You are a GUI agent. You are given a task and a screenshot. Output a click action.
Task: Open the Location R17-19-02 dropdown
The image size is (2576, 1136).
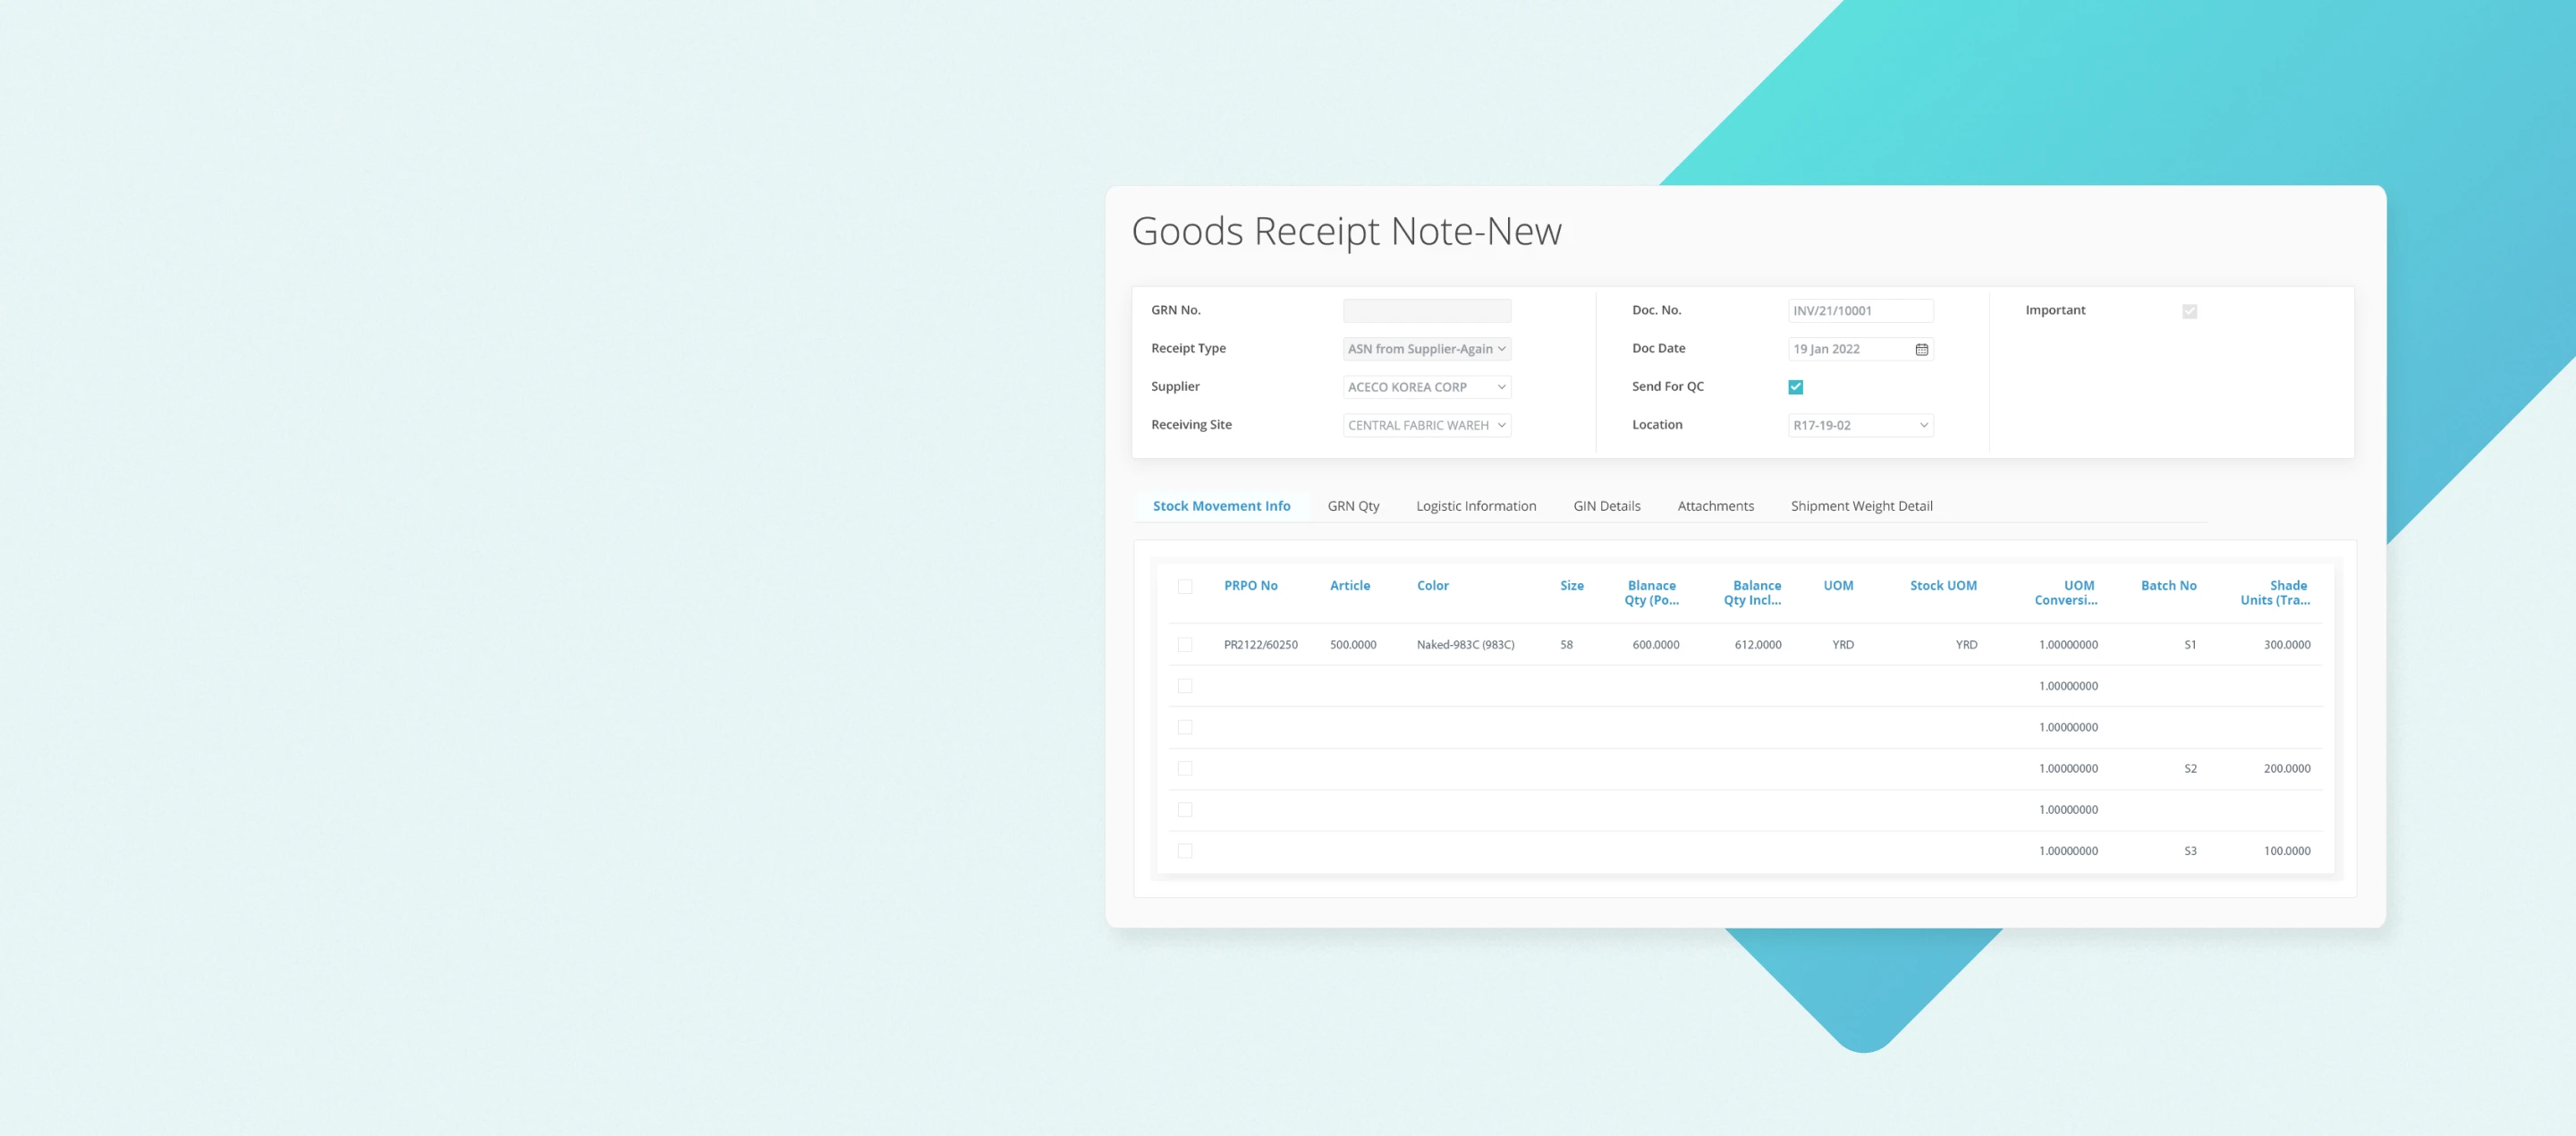tap(1860, 425)
